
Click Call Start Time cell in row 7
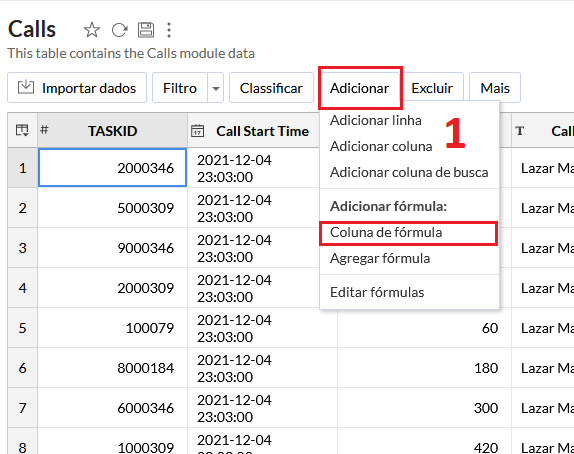pos(262,408)
